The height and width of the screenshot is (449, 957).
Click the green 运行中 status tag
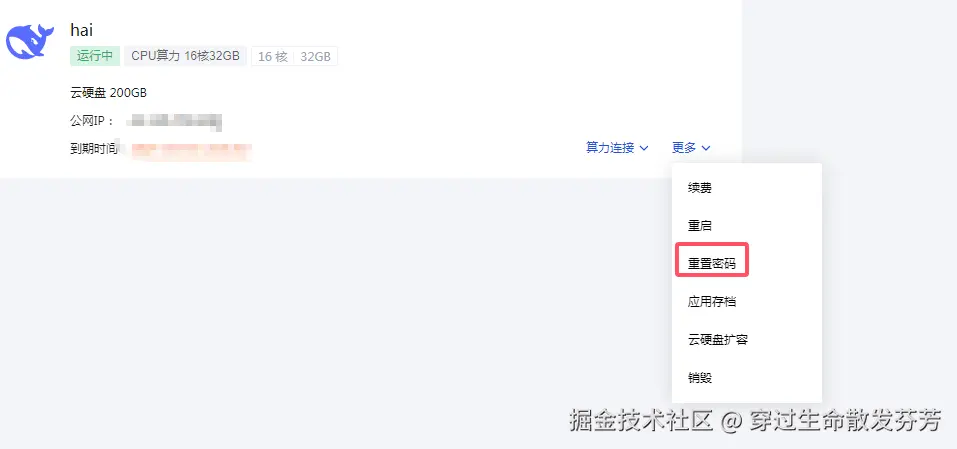coord(95,56)
